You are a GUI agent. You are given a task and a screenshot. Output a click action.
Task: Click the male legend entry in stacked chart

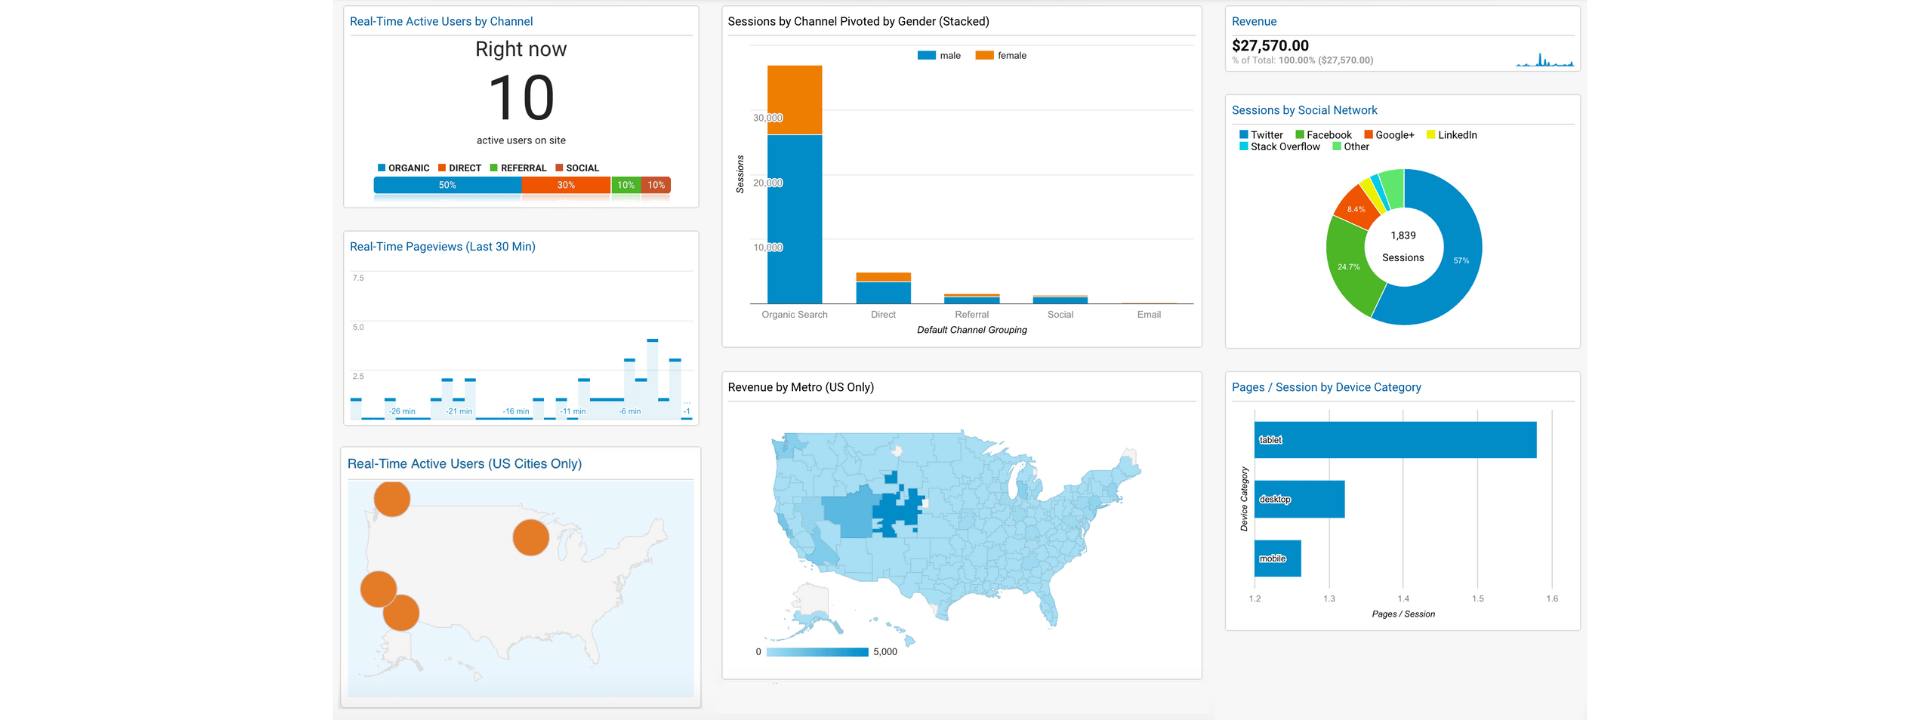click(x=939, y=56)
